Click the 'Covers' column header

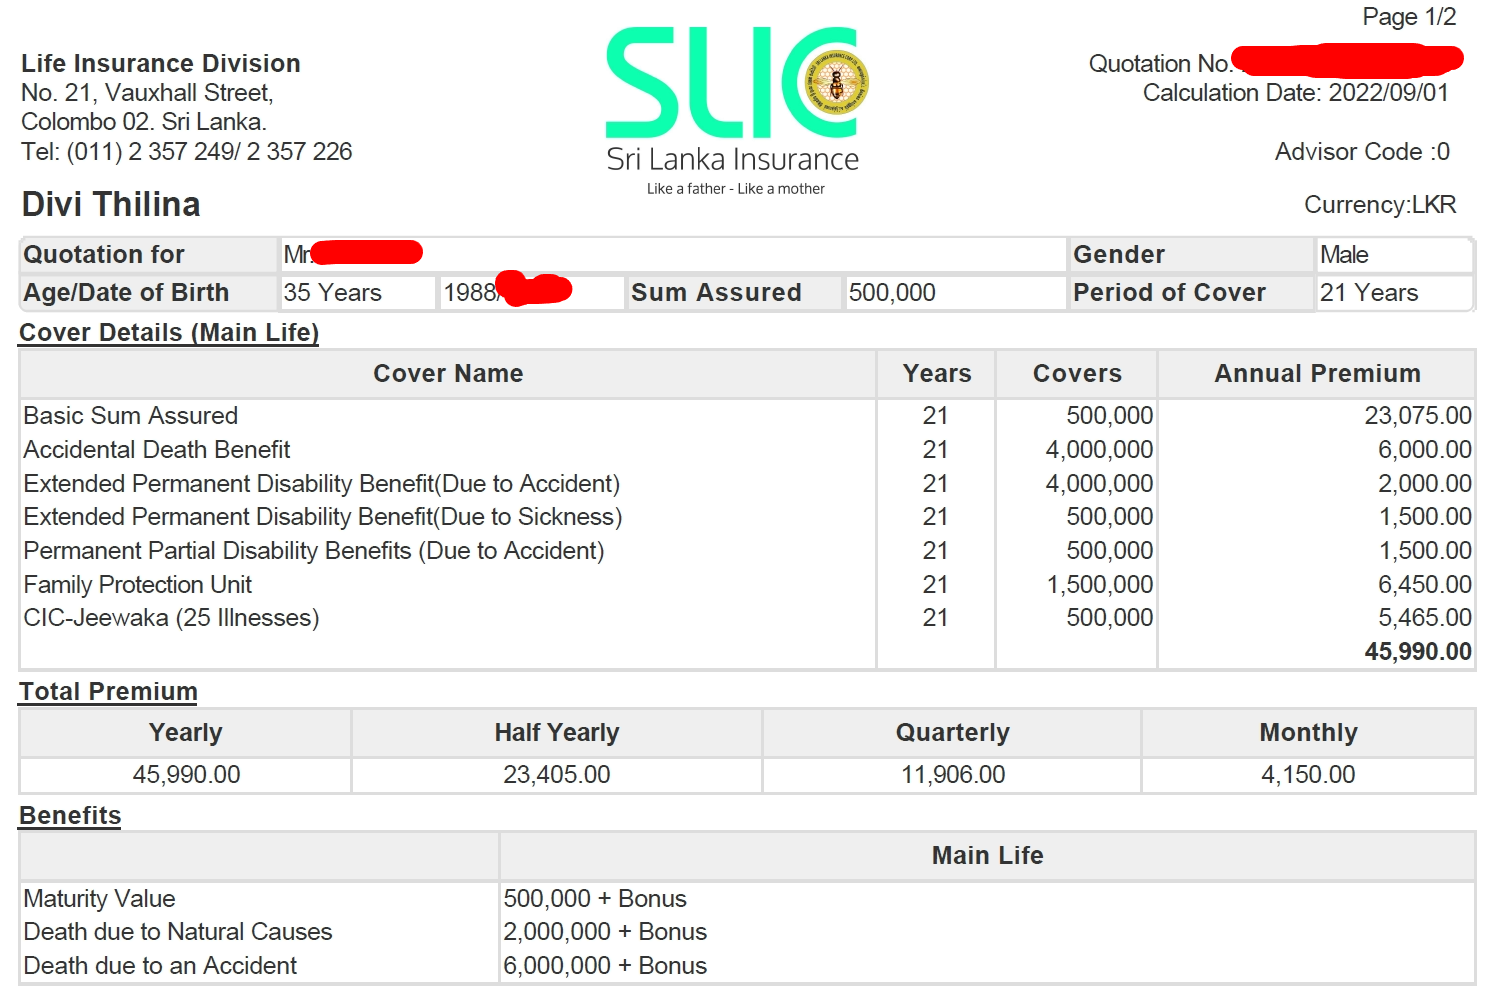(x=1077, y=374)
